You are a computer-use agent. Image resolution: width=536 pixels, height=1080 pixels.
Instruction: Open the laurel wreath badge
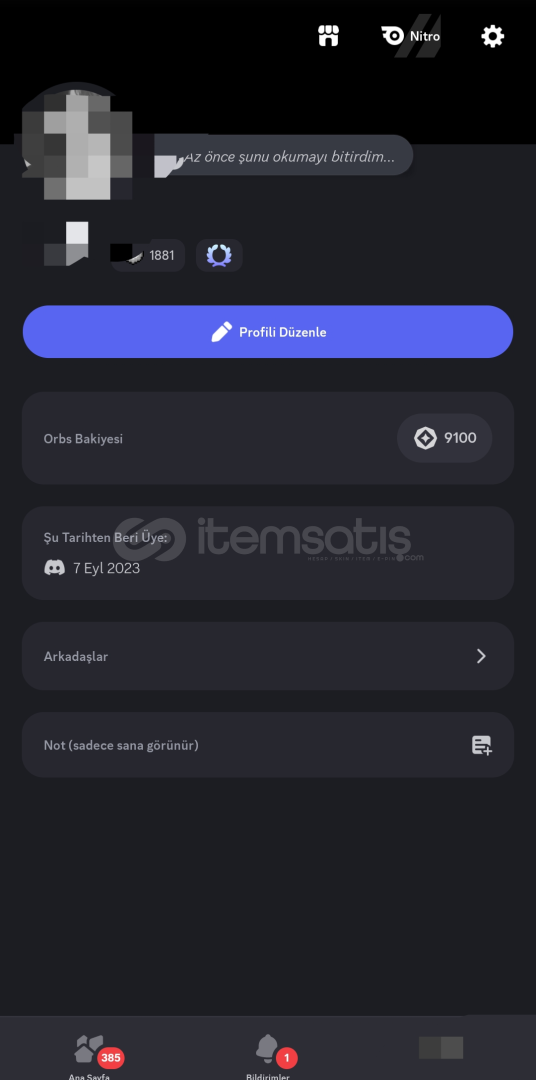point(219,256)
